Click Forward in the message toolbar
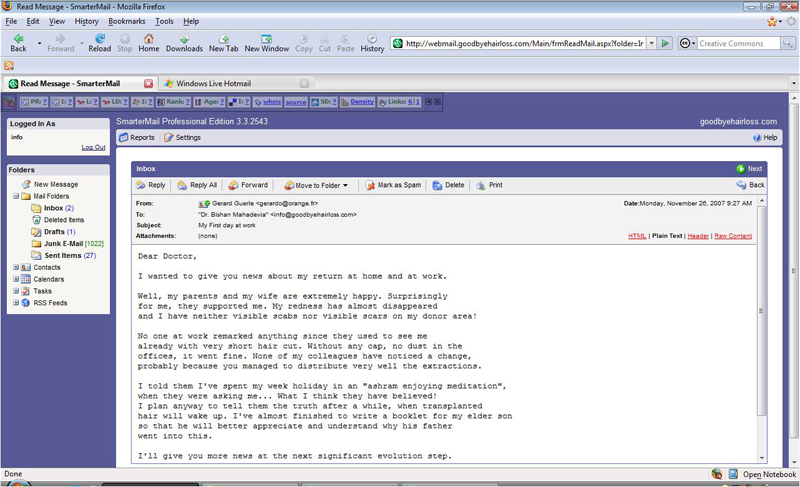800x487 pixels. pyautogui.click(x=247, y=185)
